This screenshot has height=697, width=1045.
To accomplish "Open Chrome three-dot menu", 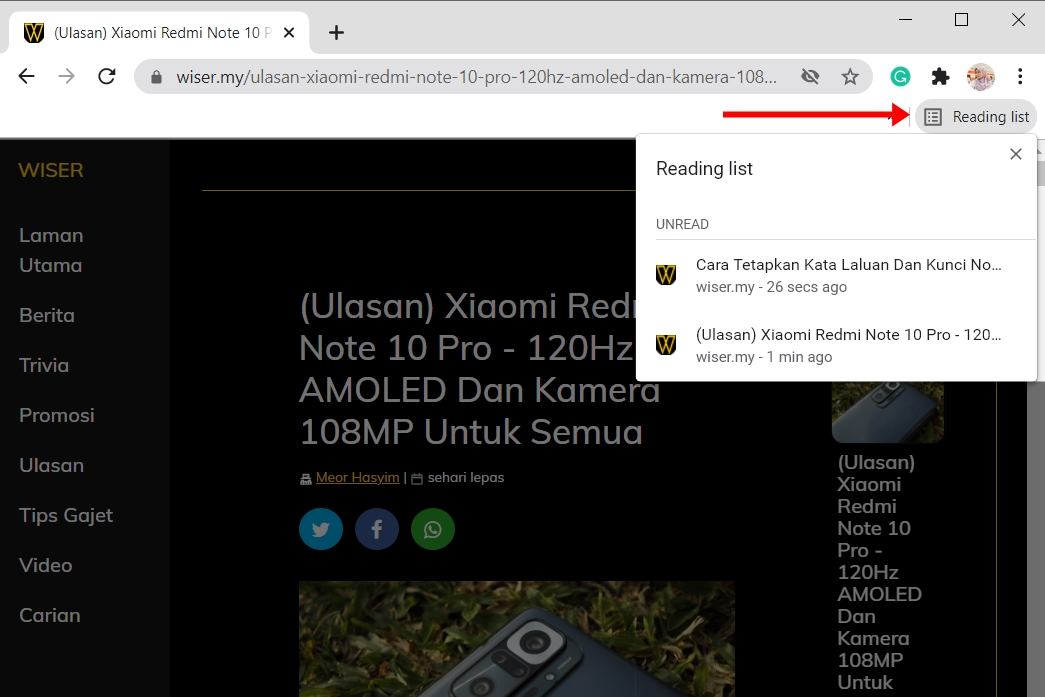I will [x=1020, y=77].
